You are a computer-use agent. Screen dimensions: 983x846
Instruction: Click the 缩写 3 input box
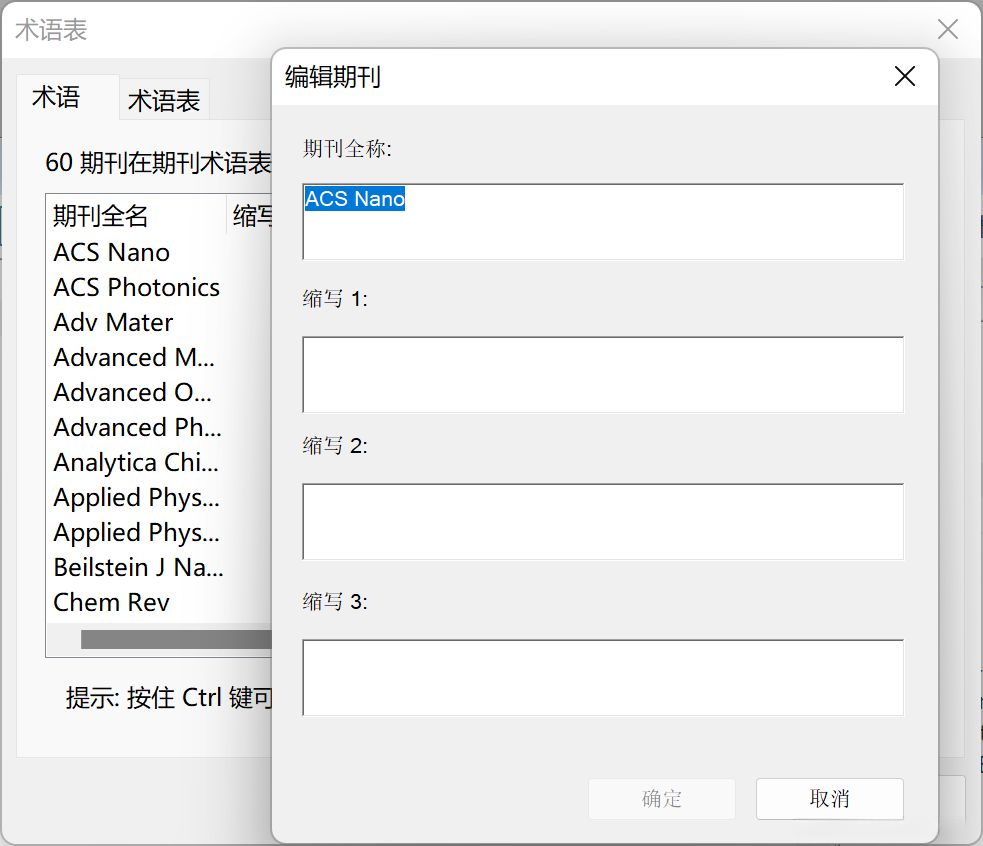(x=602, y=677)
